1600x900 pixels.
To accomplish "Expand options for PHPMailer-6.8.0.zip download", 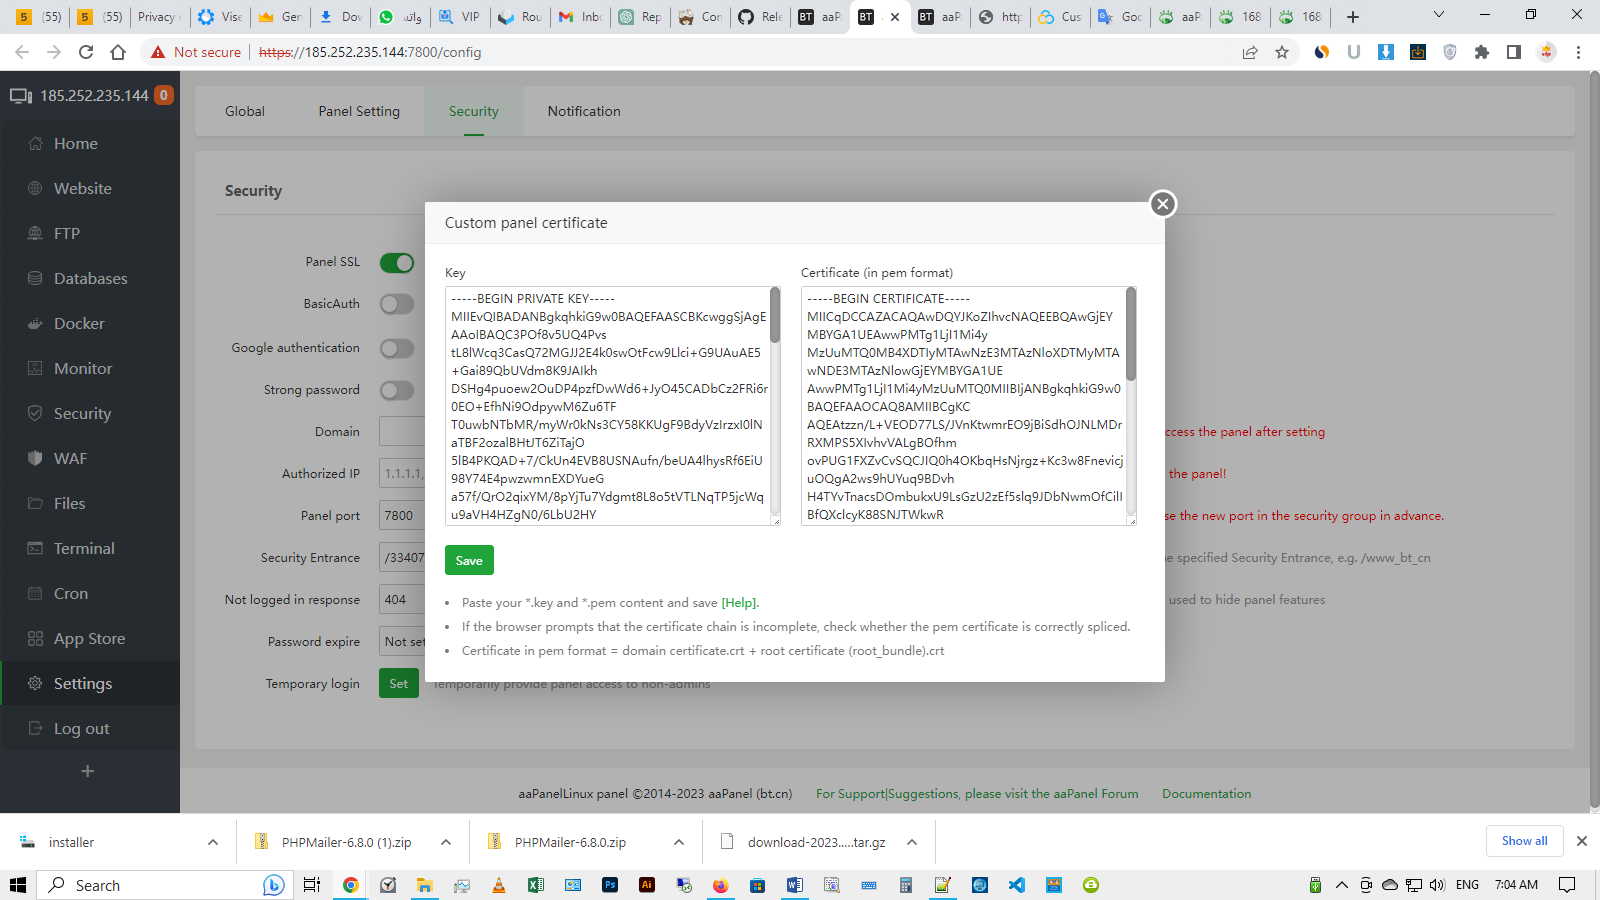I will pos(679,842).
